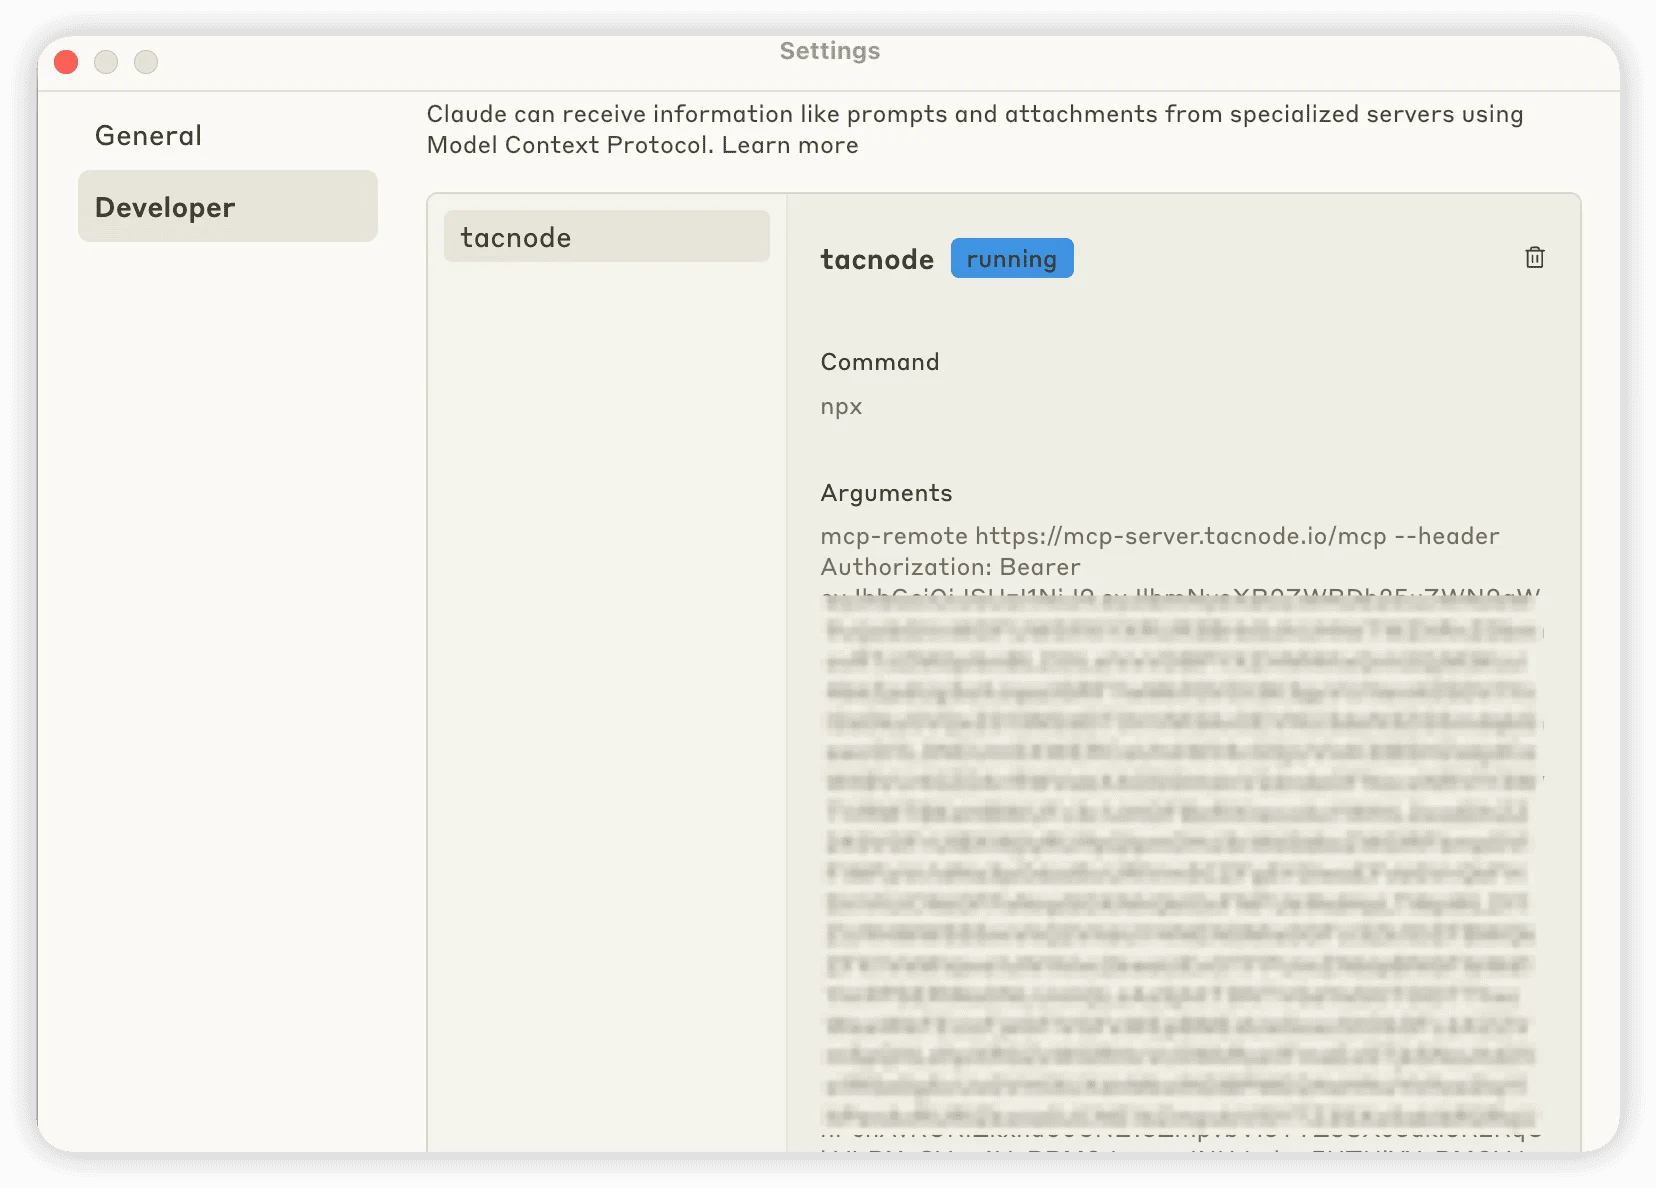
Task: Close the Settings window
Action: [x=66, y=62]
